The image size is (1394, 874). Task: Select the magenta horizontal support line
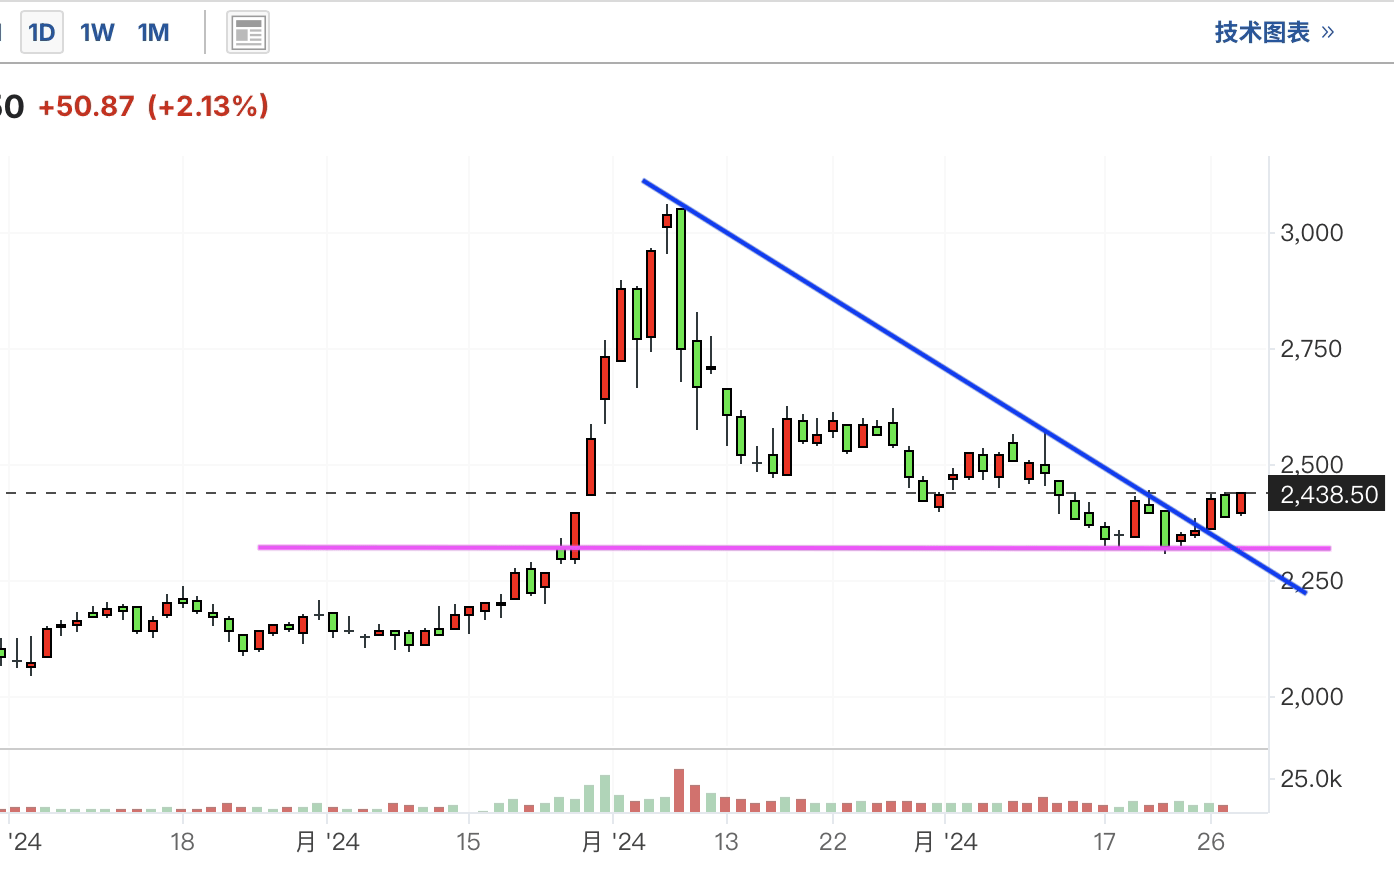pos(795,548)
